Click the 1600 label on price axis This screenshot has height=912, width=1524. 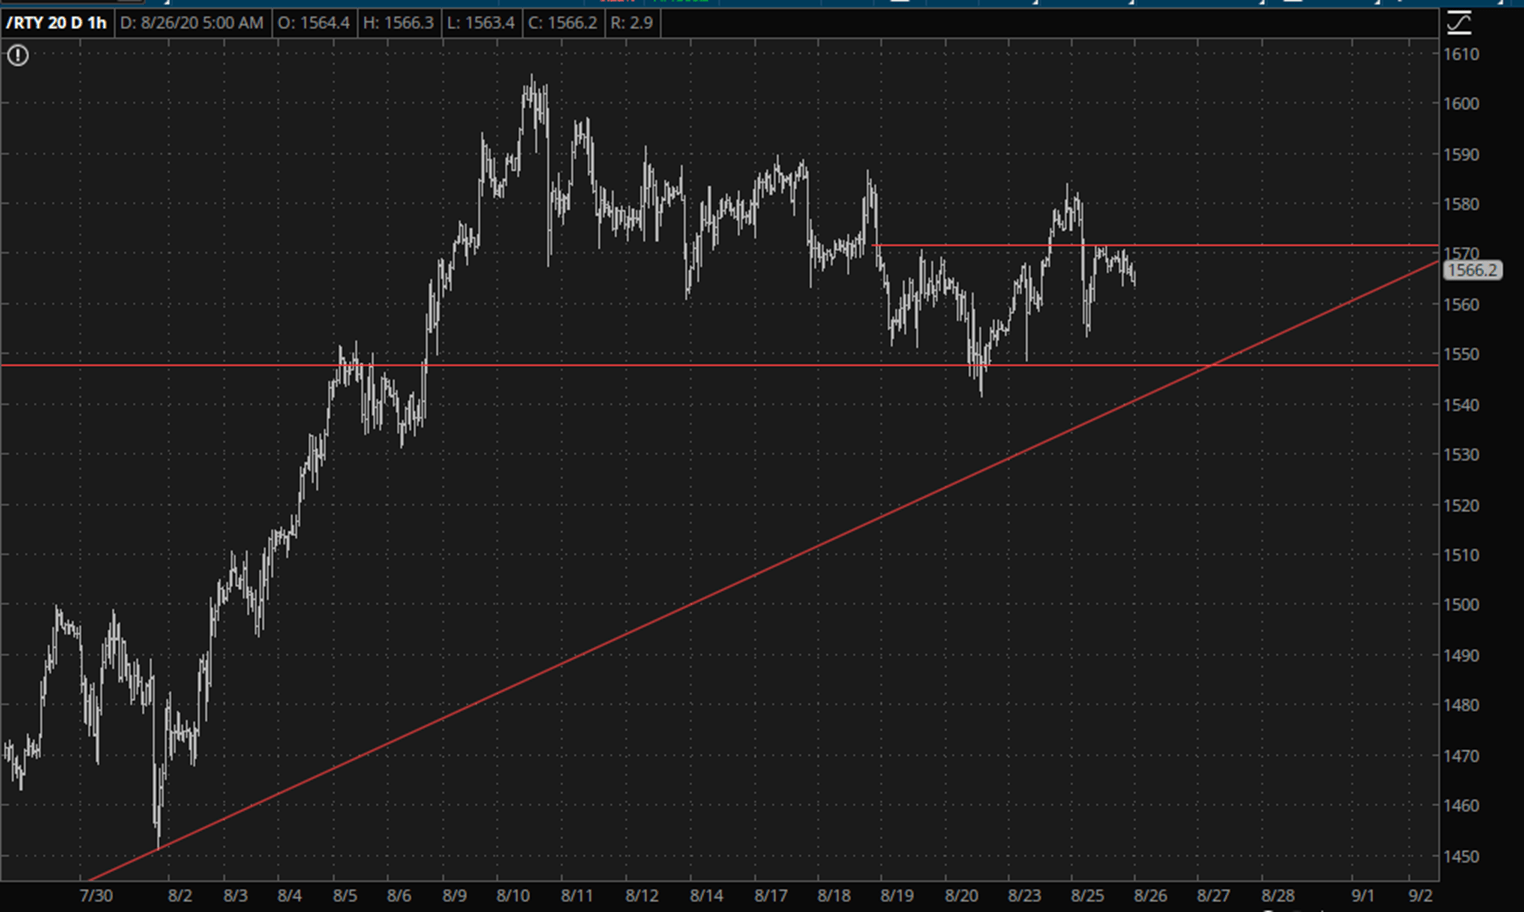[x=1460, y=104]
